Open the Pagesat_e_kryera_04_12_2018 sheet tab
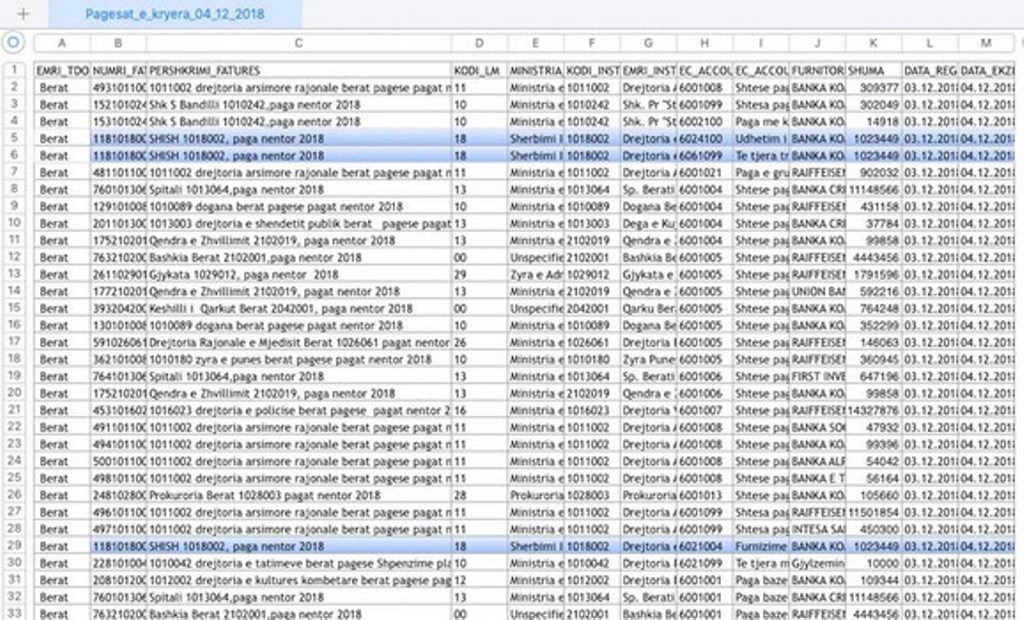This screenshot has height=620, width=1024. coord(175,14)
